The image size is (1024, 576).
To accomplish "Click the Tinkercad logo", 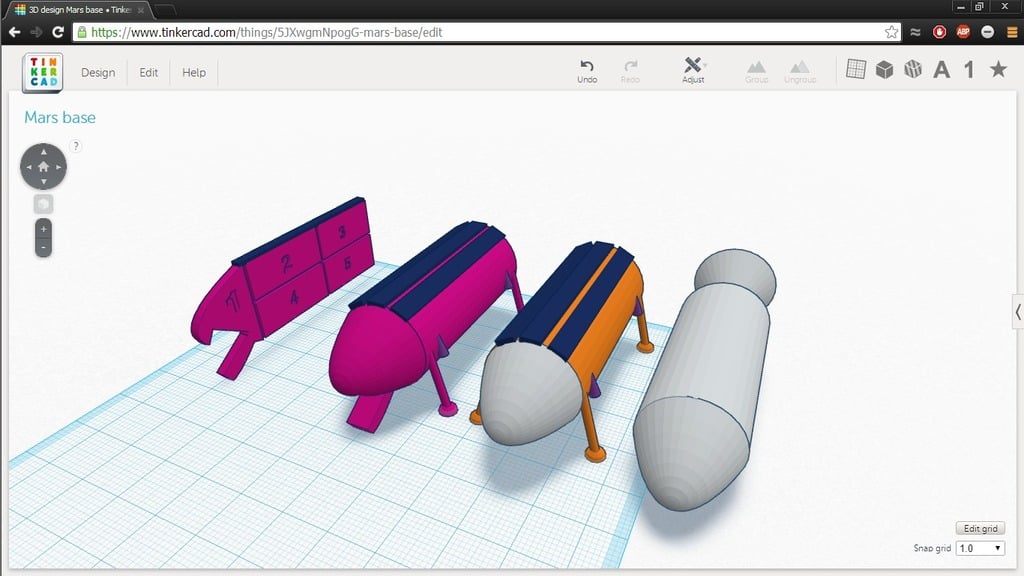I will coord(43,72).
